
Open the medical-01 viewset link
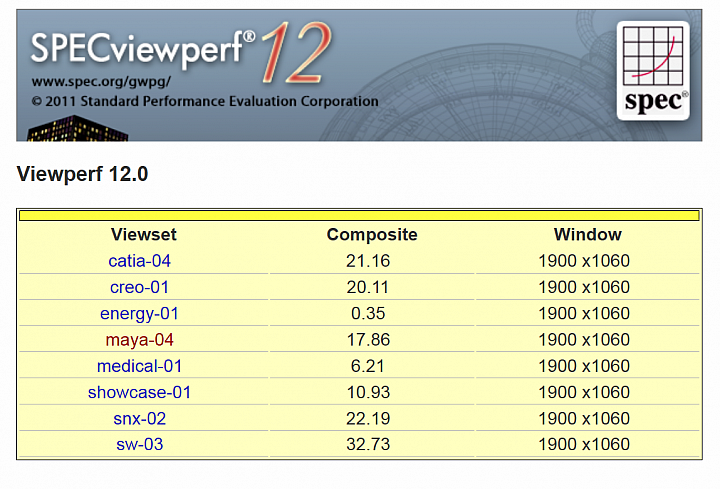(139, 366)
